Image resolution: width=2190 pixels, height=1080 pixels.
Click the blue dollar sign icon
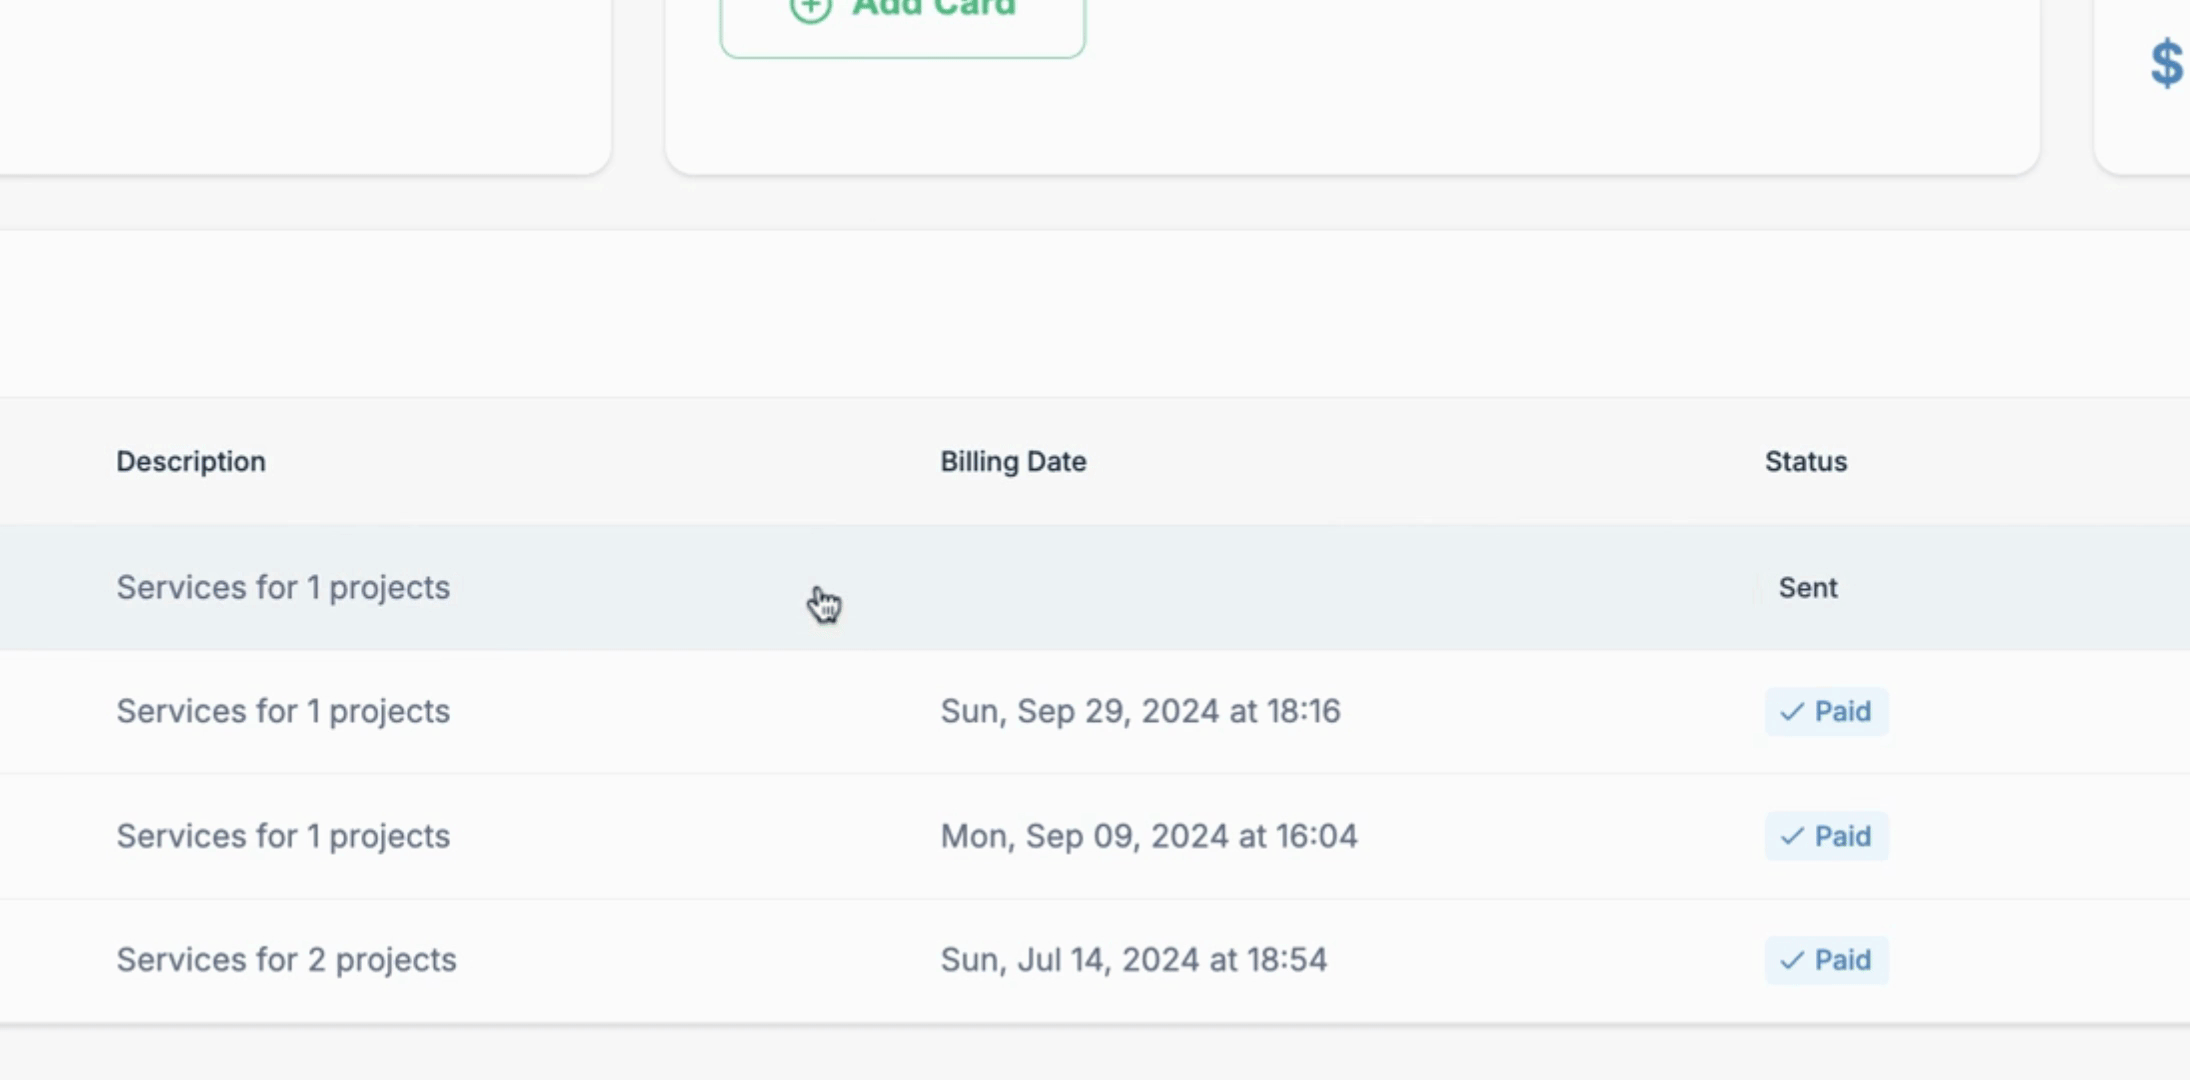point(2167,63)
